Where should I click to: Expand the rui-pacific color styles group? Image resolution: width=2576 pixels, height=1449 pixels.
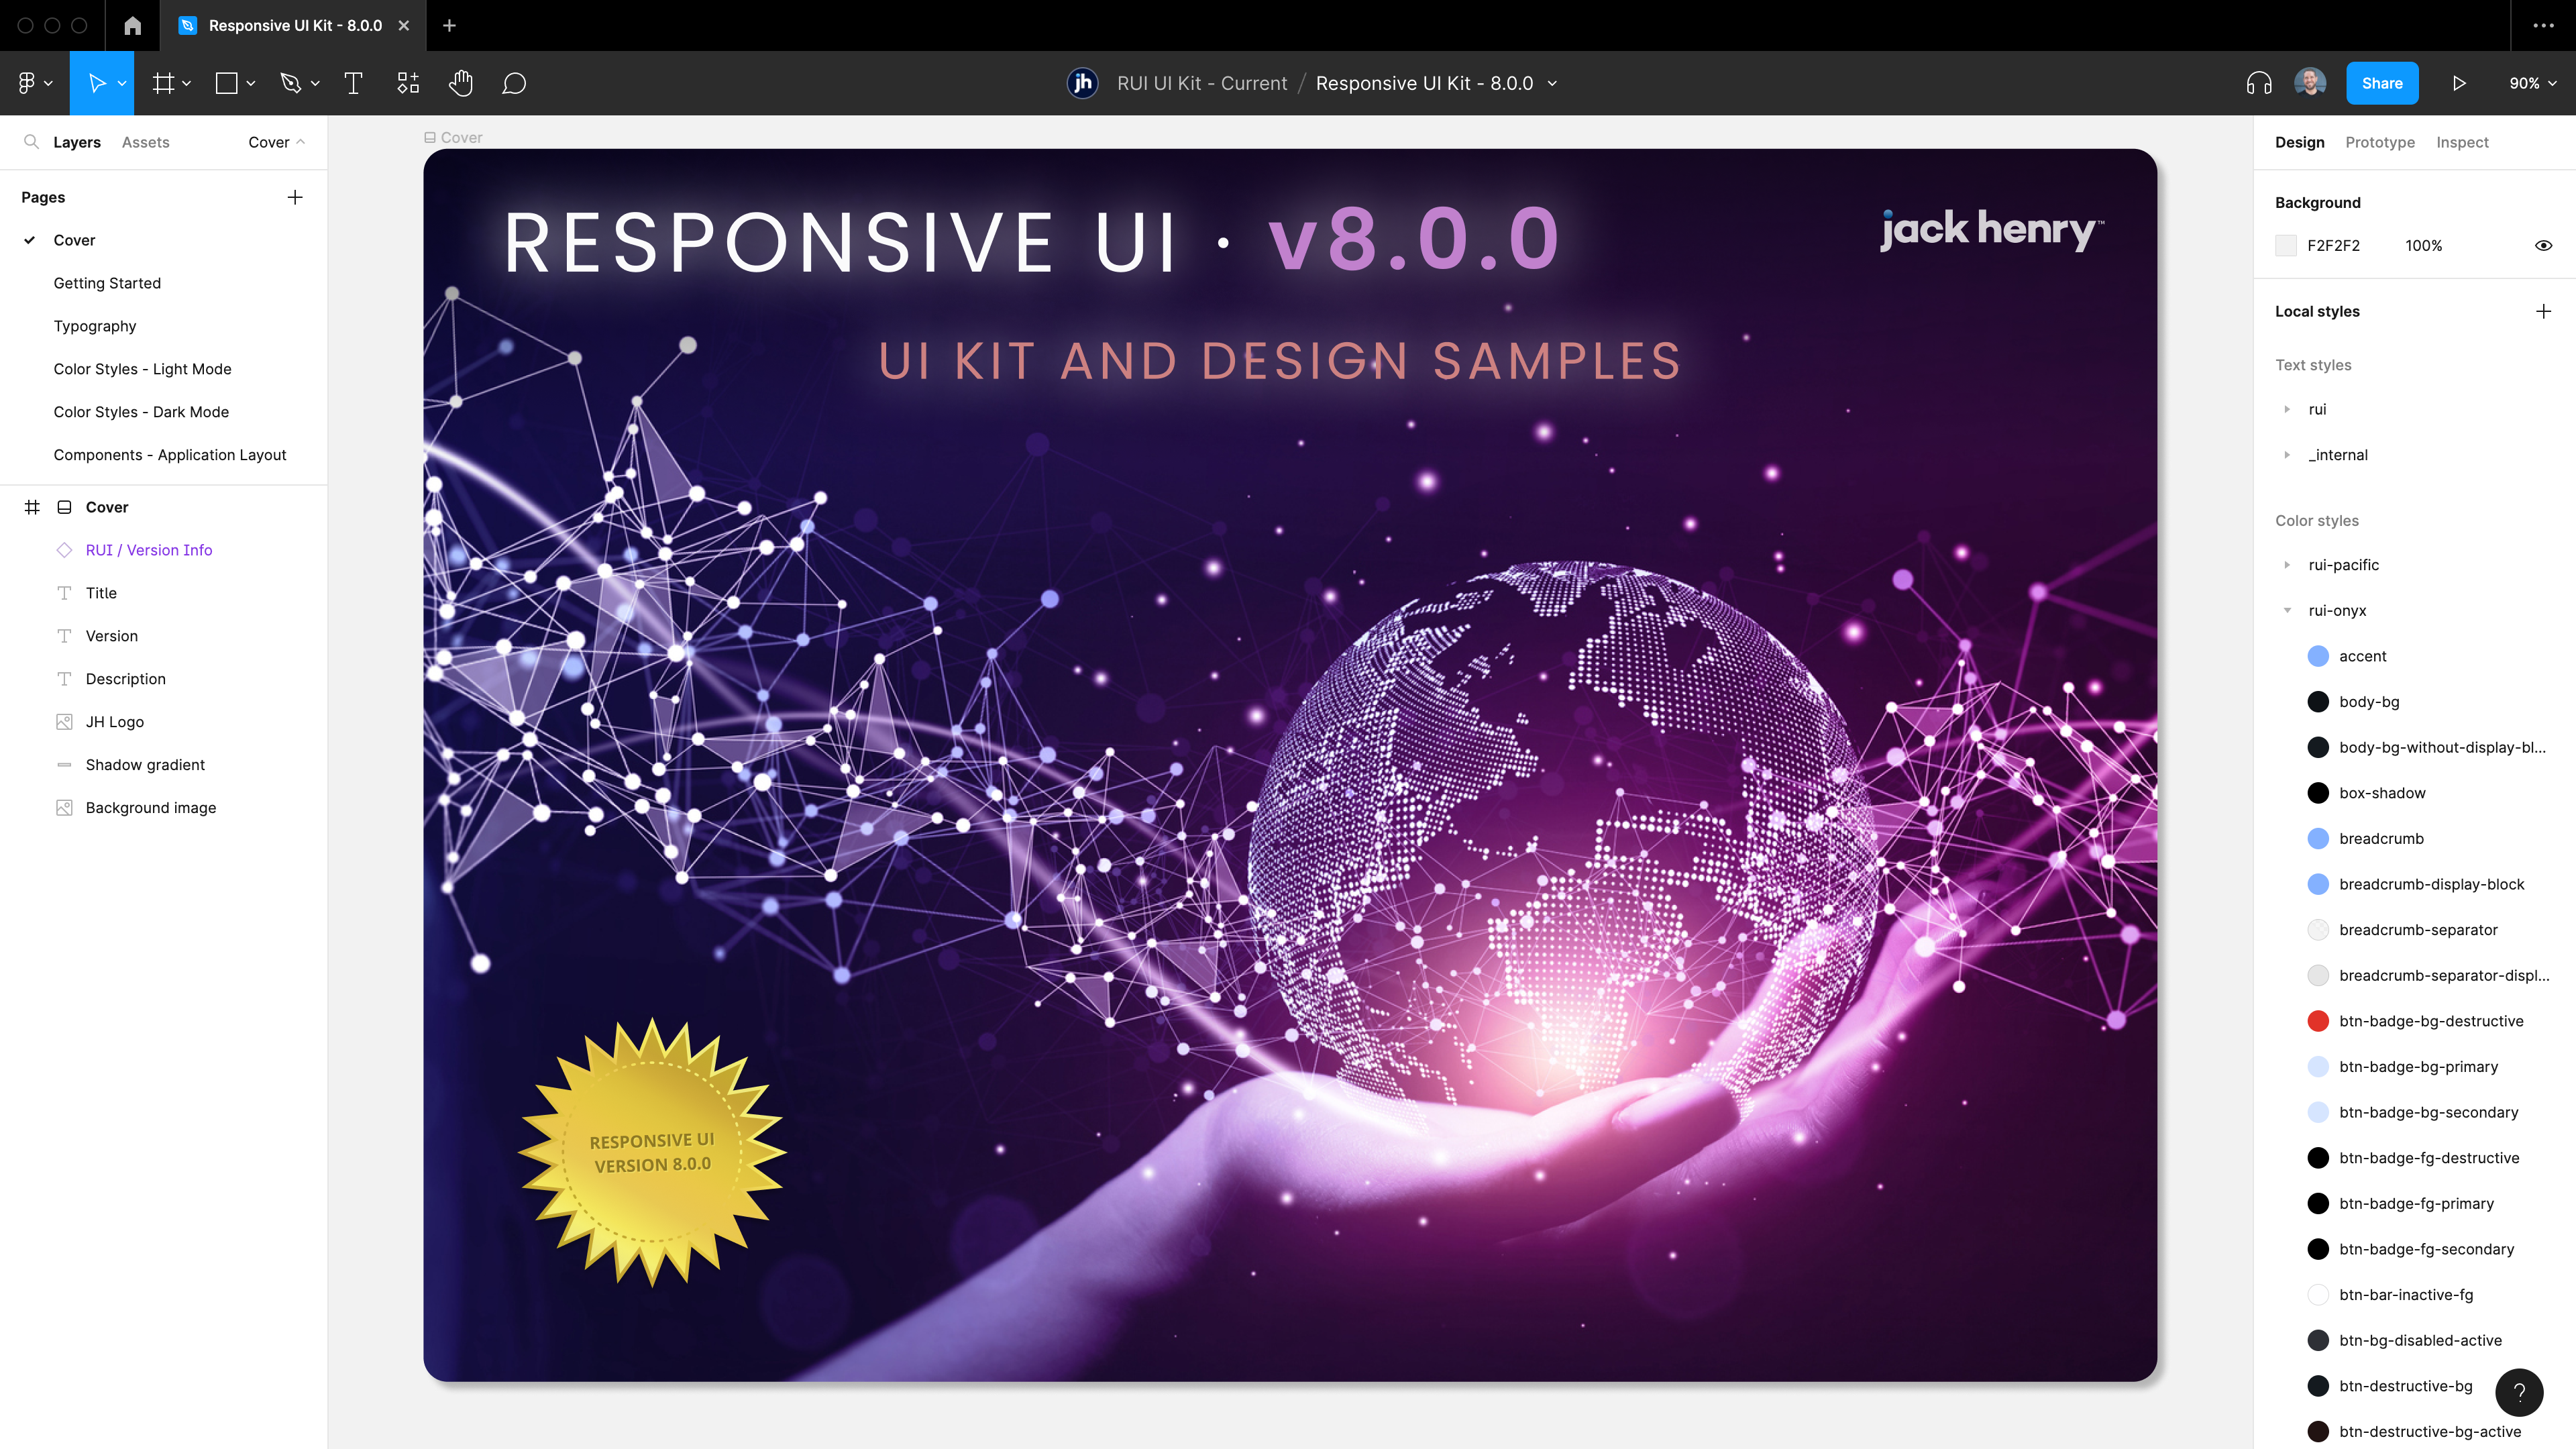(x=2287, y=565)
